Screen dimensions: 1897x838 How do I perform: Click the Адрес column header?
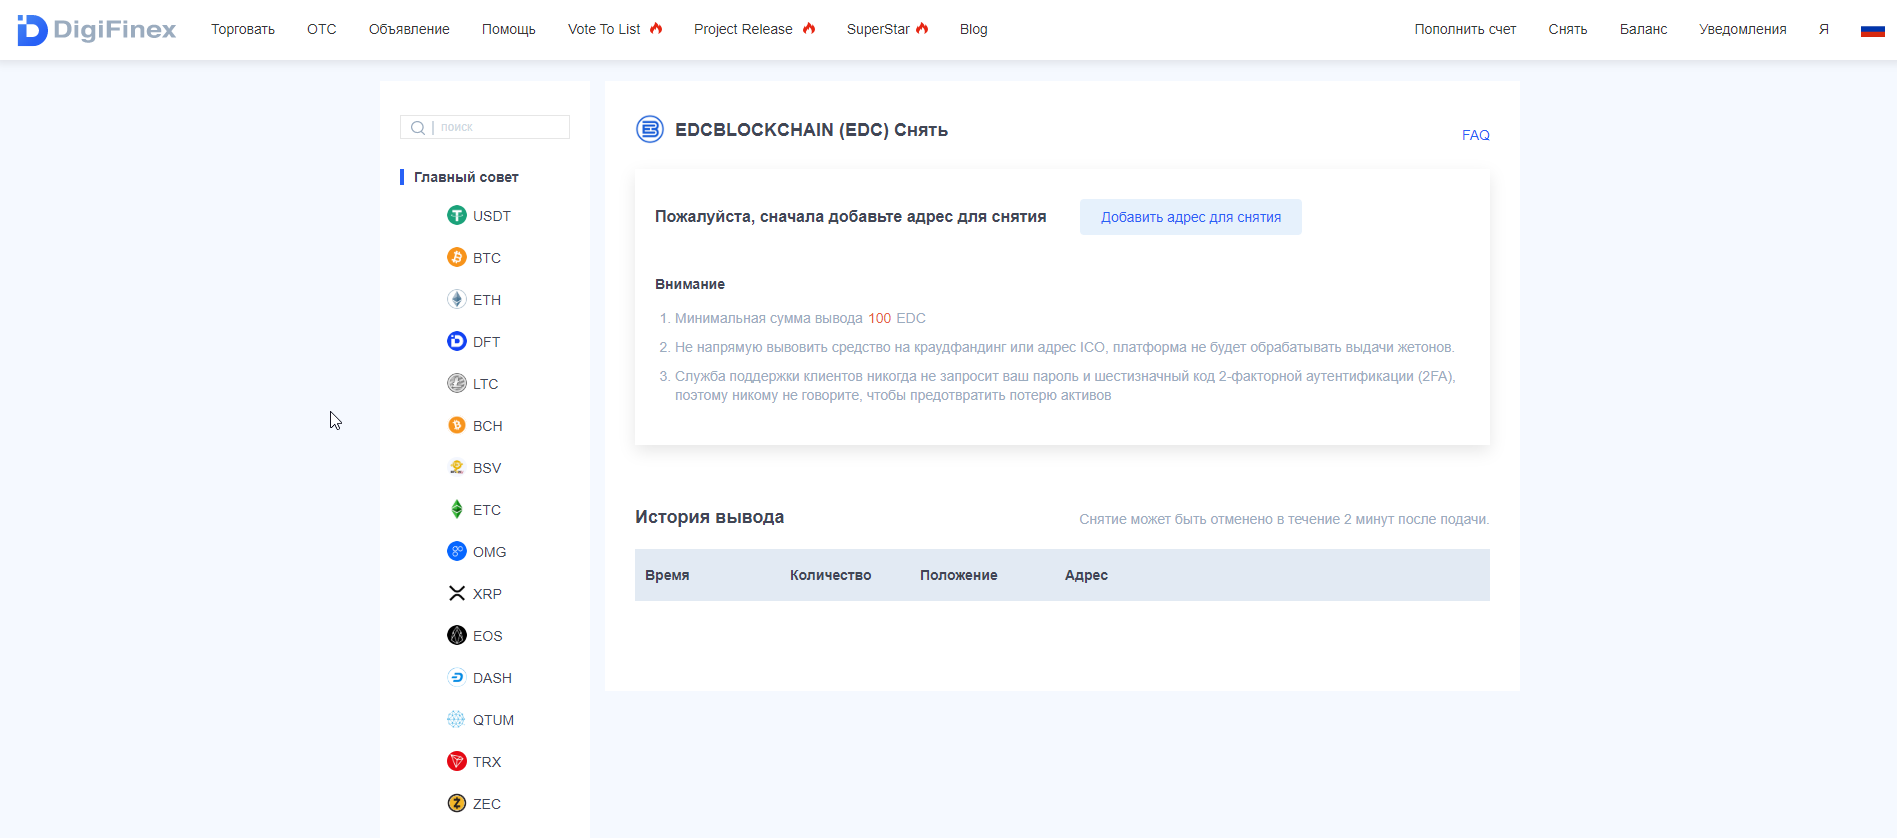pyautogui.click(x=1086, y=575)
